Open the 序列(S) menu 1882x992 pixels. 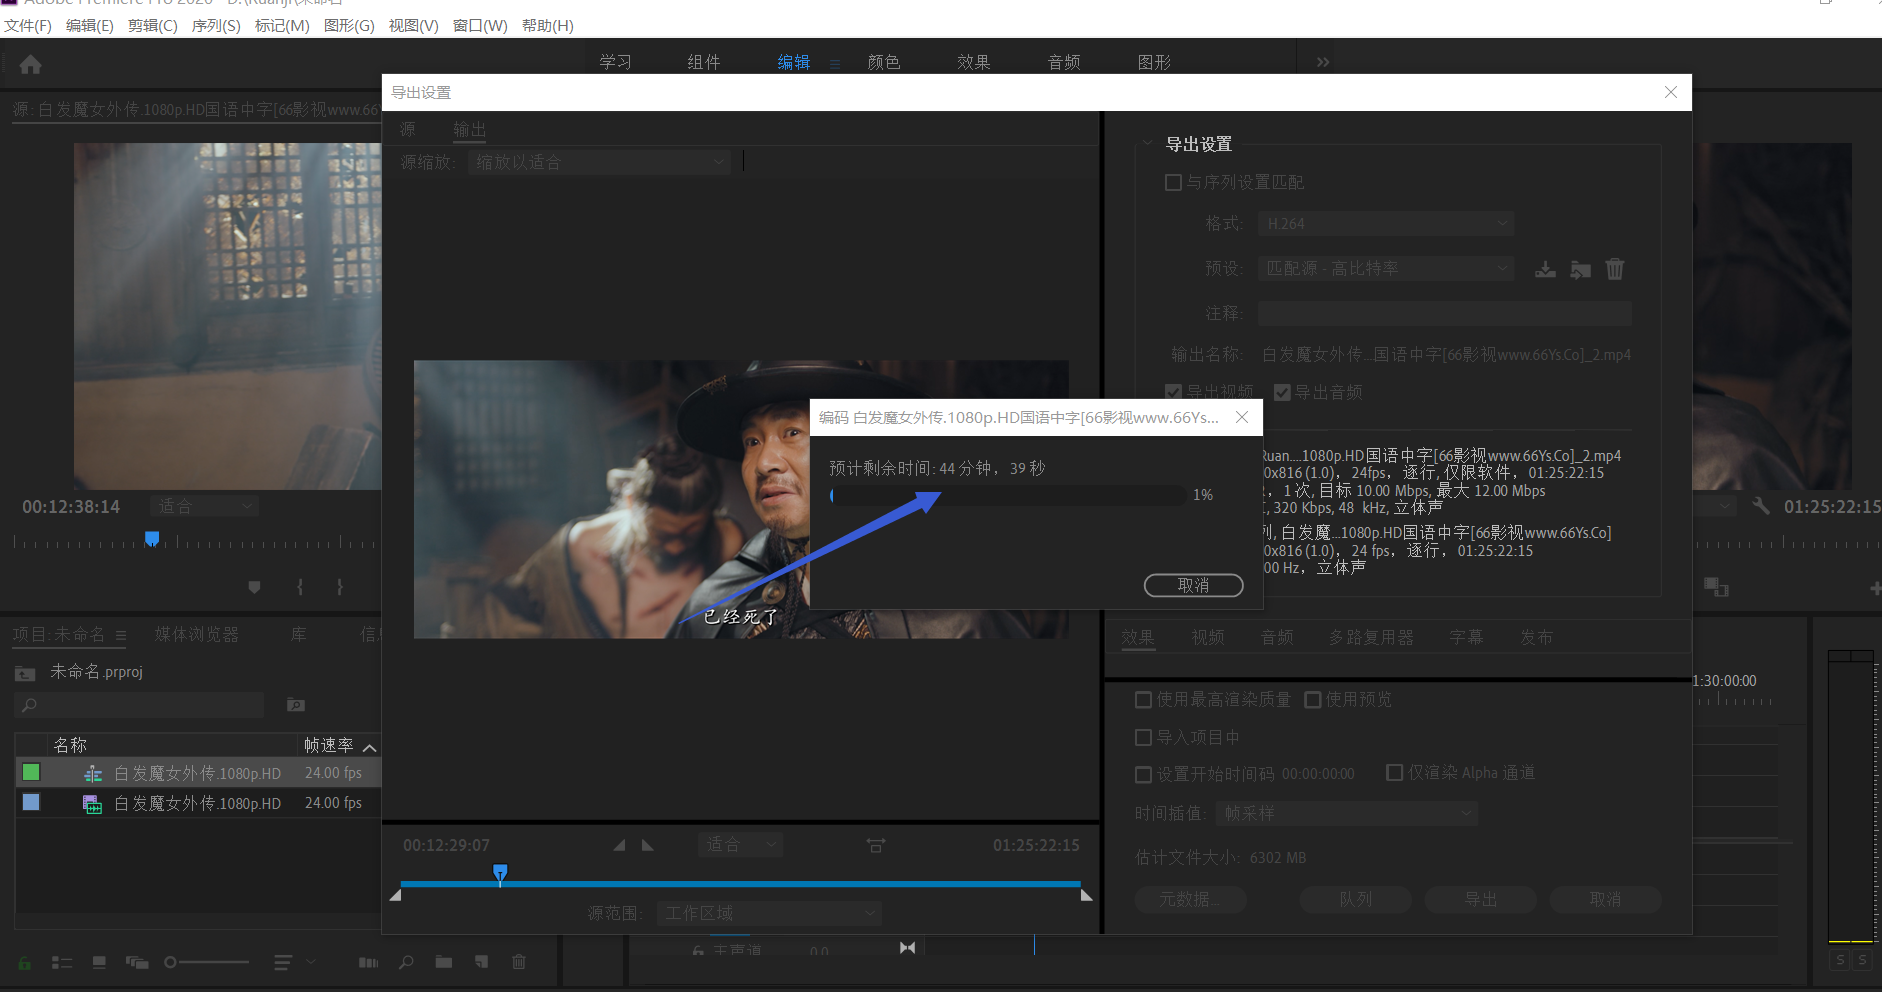click(216, 25)
